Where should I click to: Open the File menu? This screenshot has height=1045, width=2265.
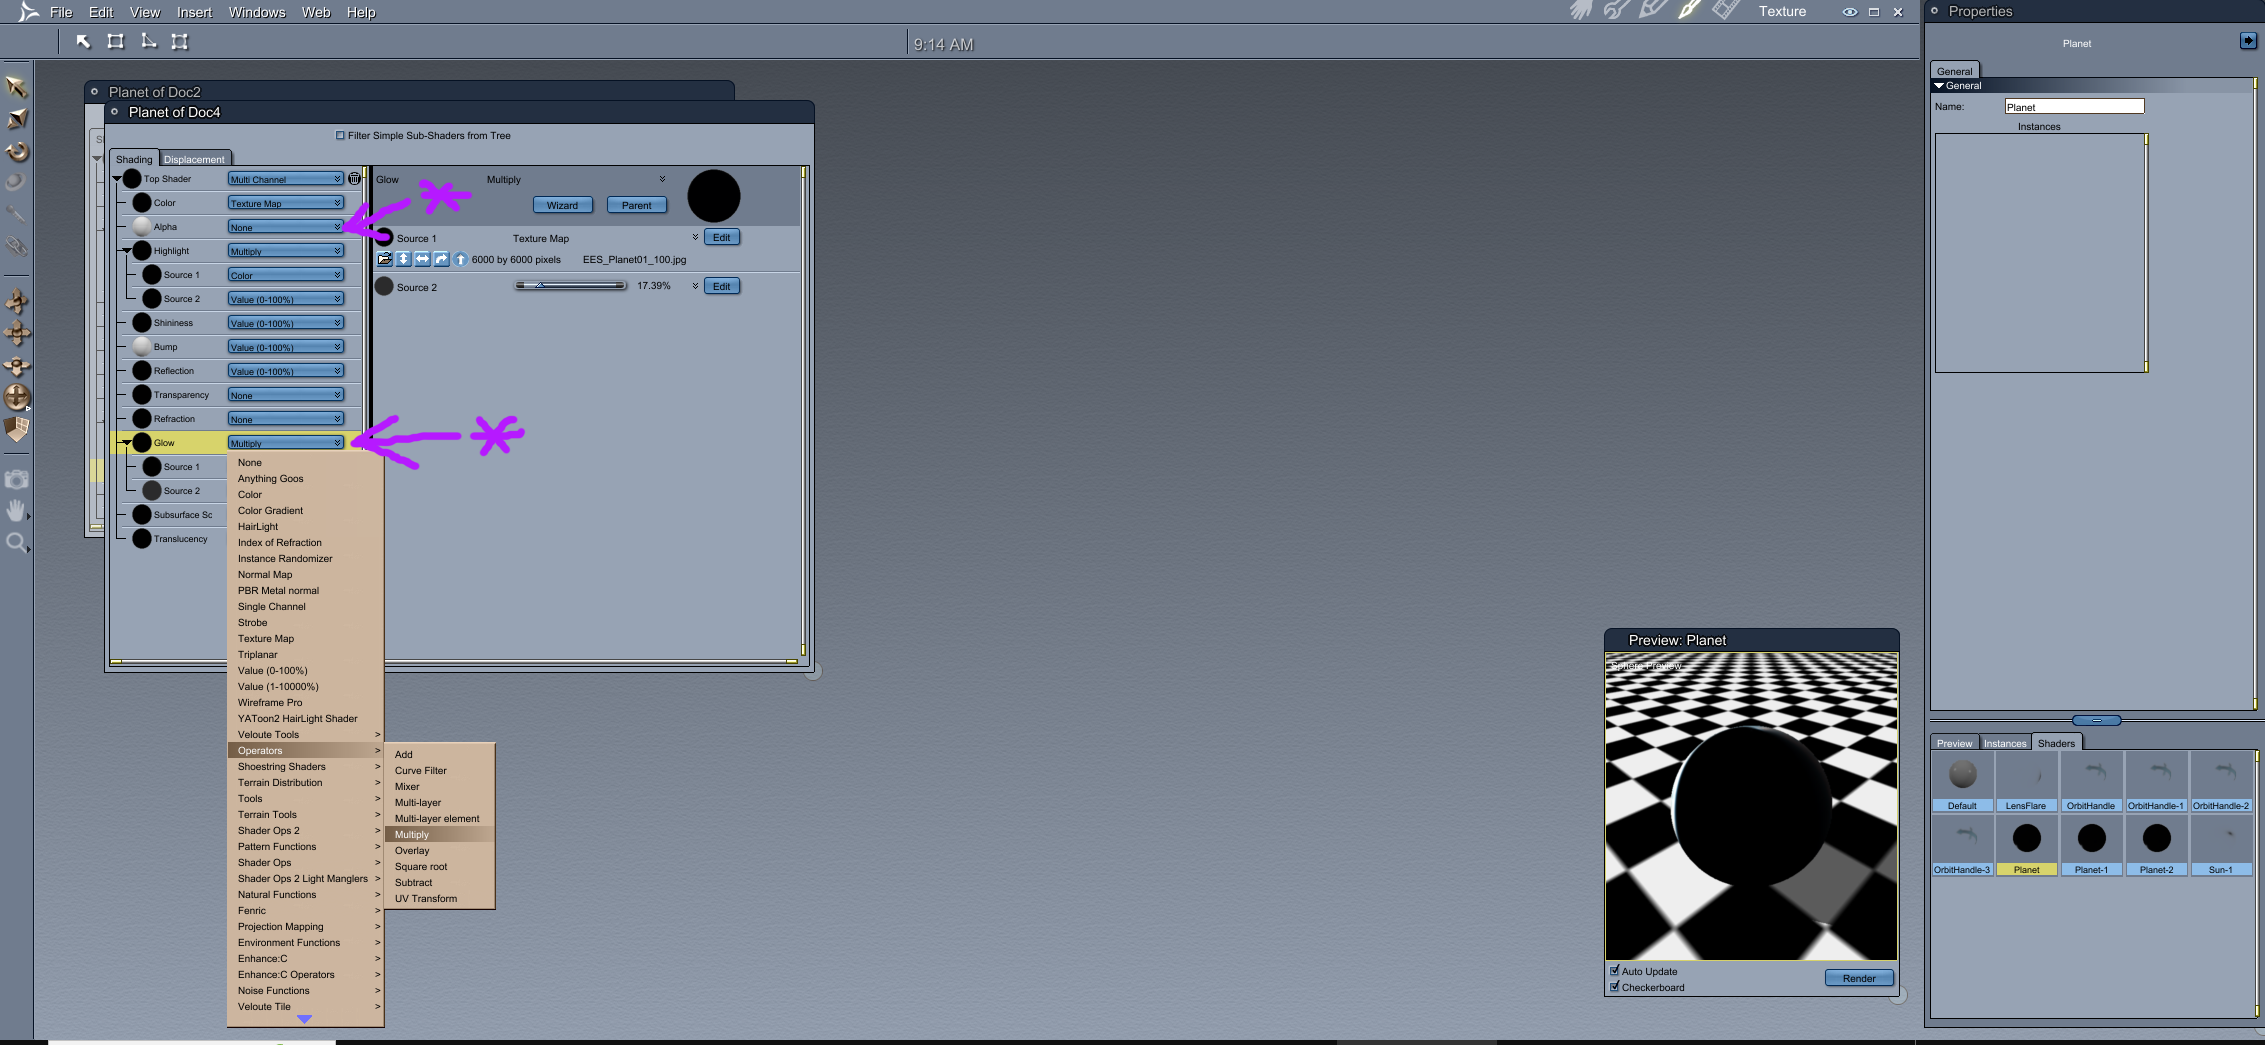(x=61, y=12)
